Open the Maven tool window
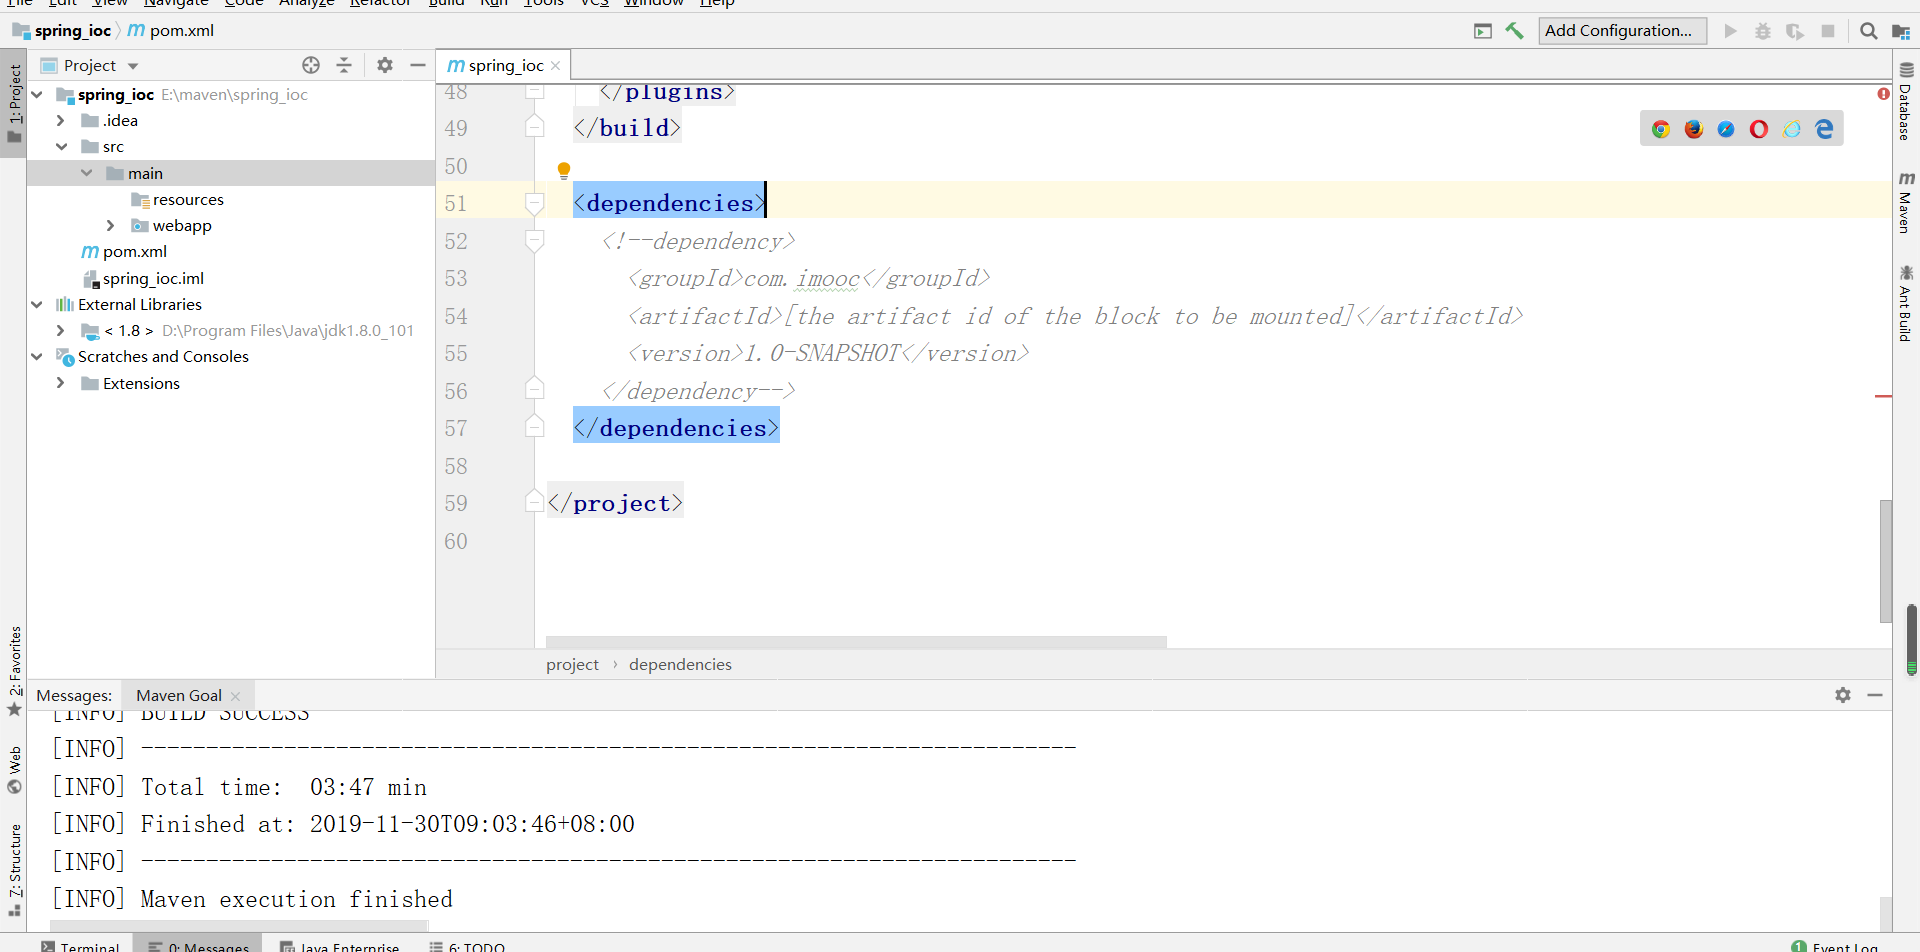Screen dimensions: 1920x952 (x=1906, y=203)
